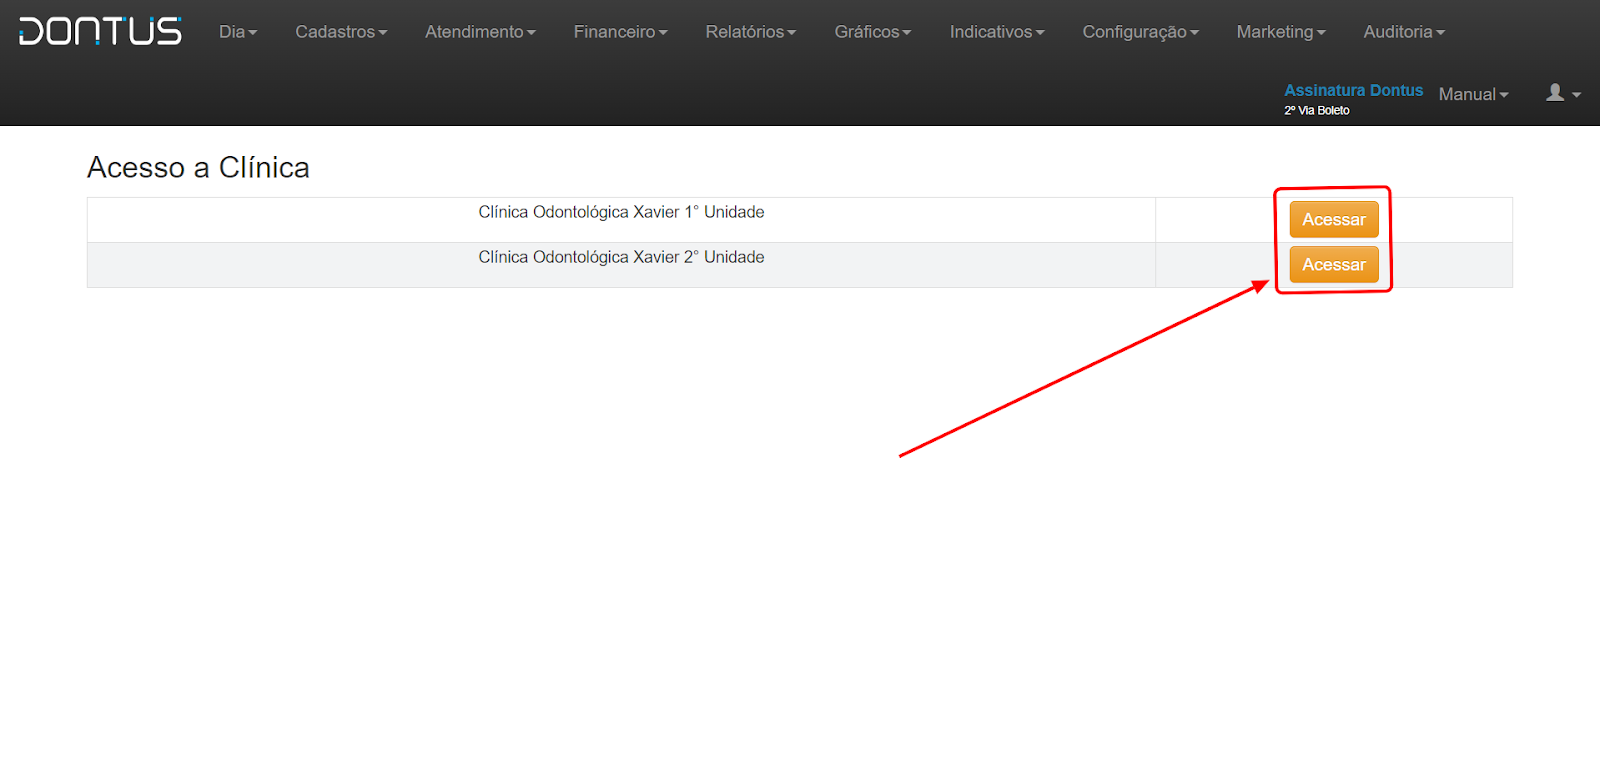The width and height of the screenshot is (1600, 760).
Task: Expand the Financeiro menu
Action: click(x=620, y=32)
